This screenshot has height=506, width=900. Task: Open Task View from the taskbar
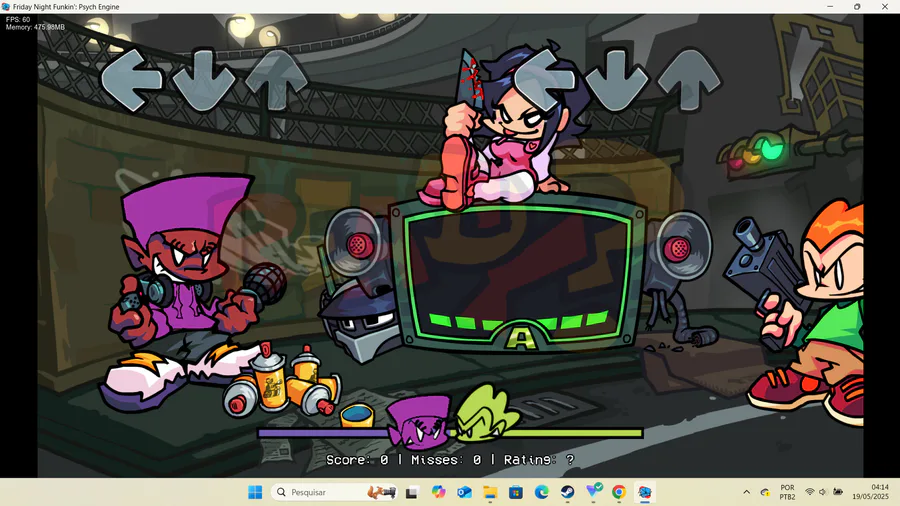pyautogui.click(x=412, y=492)
